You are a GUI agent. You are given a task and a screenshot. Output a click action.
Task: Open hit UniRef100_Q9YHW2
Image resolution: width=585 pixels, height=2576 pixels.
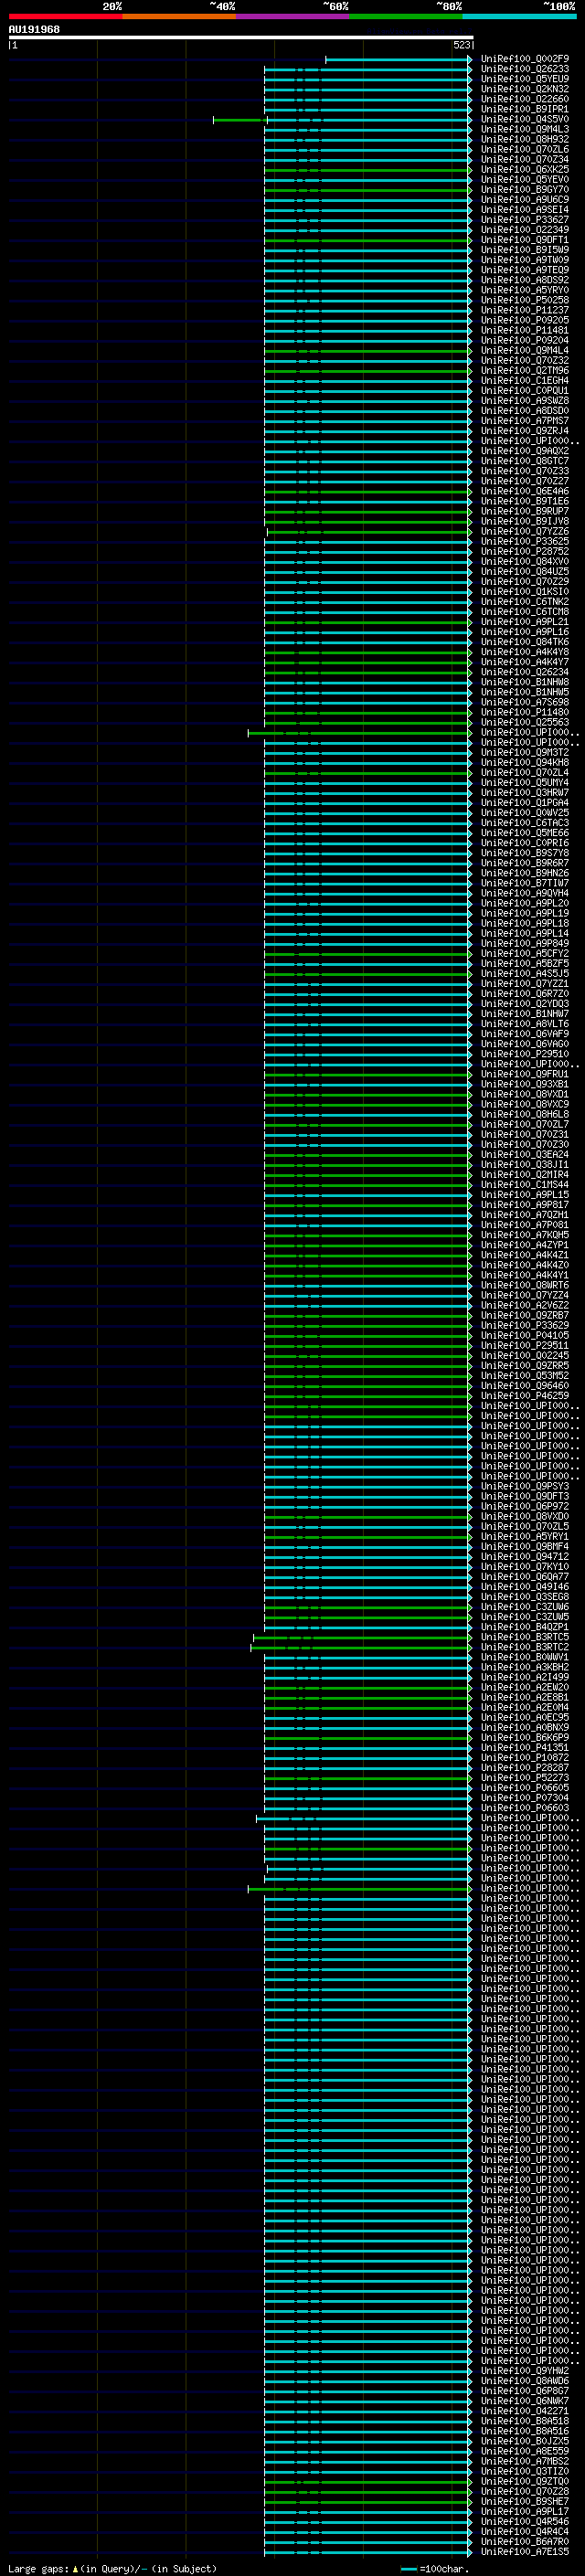point(525,2371)
